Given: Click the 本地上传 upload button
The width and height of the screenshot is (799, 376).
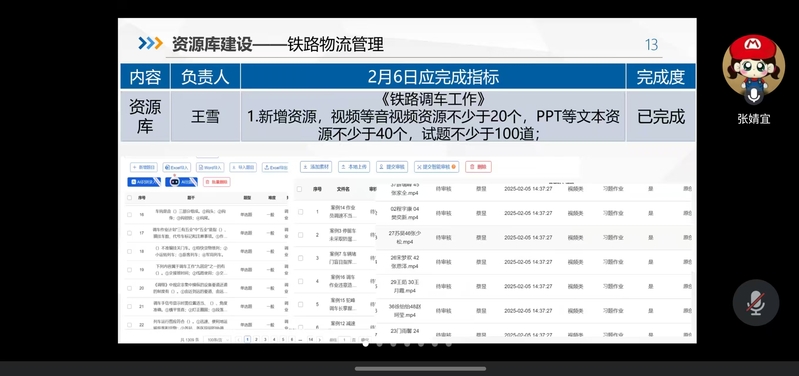Looking at the screenshot, I should pos(354,167).
